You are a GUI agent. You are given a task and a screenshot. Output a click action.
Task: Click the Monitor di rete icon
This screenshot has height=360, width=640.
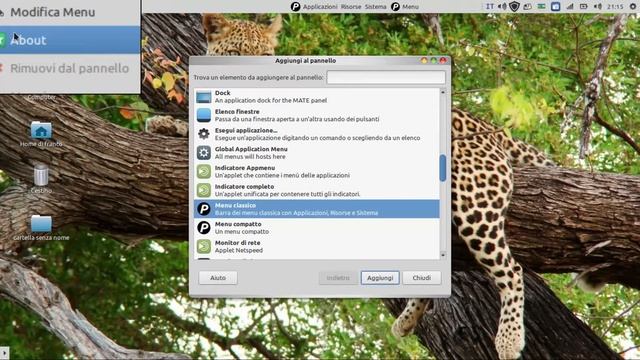pos(204,247)
